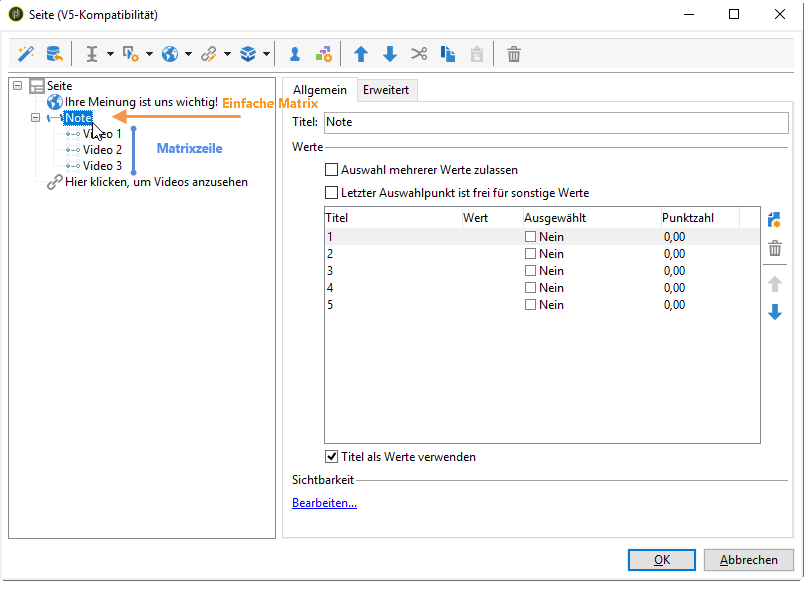Tick Letzter Auswahlpunkt ist frei checkbox
This screenshot has width=812, height=591.
pos(331,193)
